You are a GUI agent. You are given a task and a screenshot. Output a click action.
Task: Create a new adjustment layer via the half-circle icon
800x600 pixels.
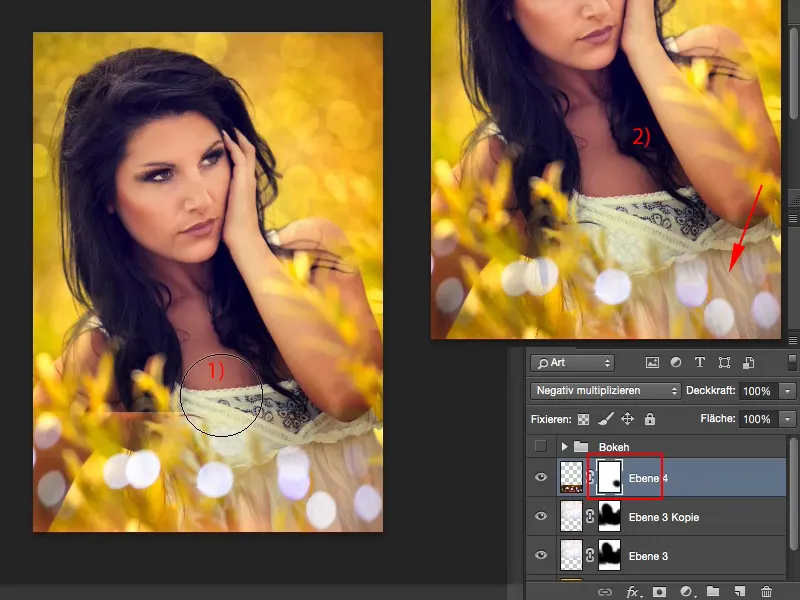click(x=685, y=592)
